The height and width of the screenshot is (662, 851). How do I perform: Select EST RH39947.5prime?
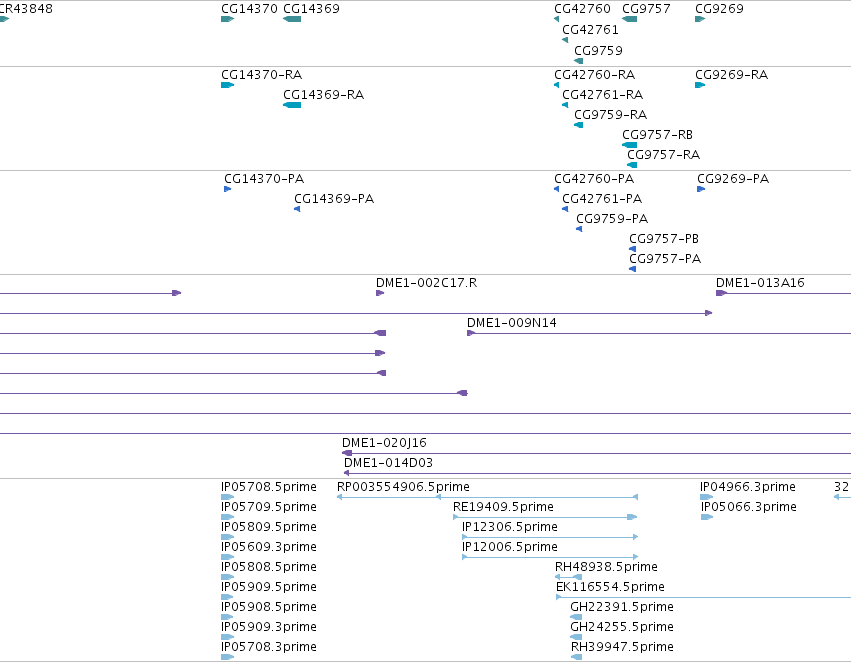coord(576,657)
